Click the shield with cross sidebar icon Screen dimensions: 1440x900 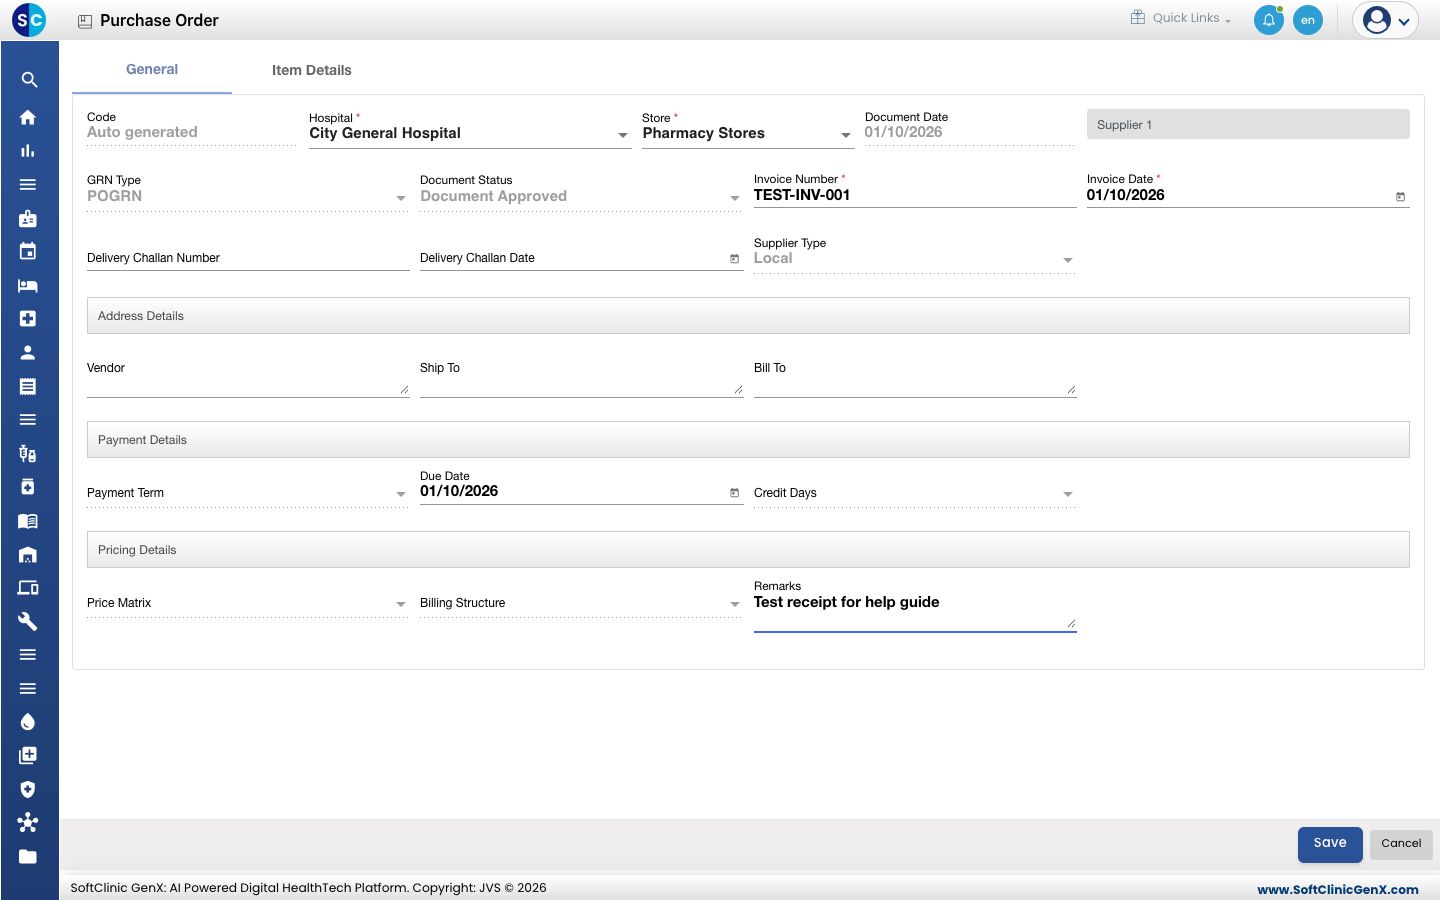(28, 789)
